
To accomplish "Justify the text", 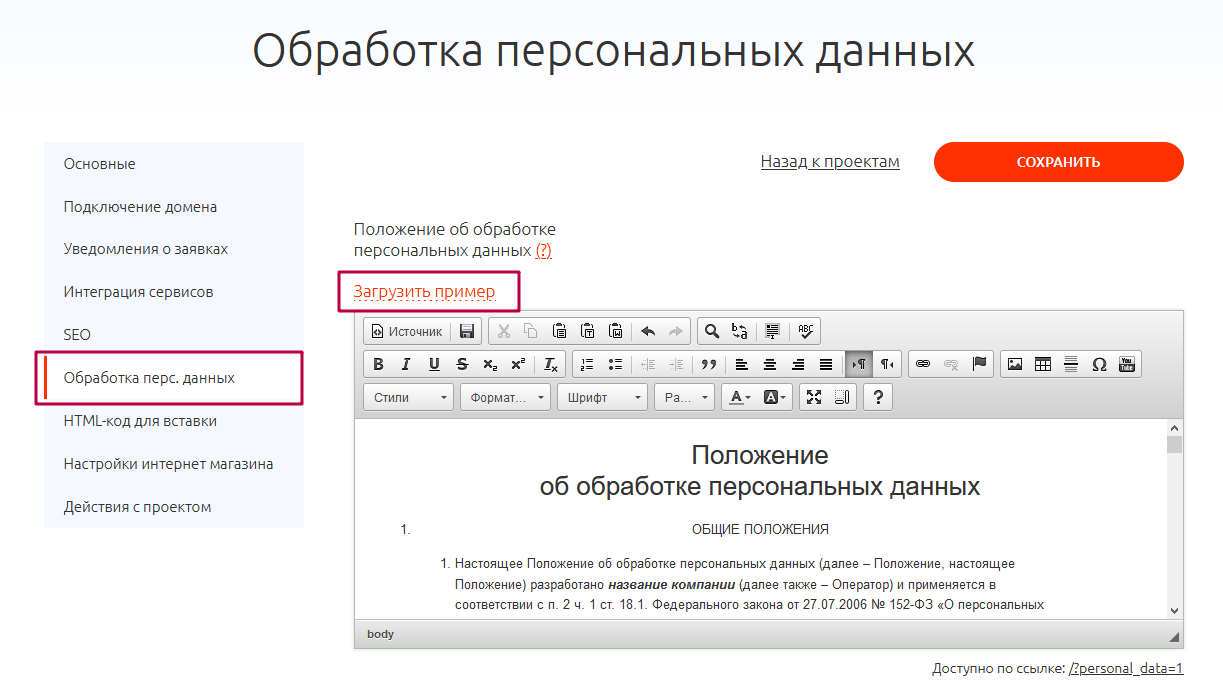I will pos(825,364).
